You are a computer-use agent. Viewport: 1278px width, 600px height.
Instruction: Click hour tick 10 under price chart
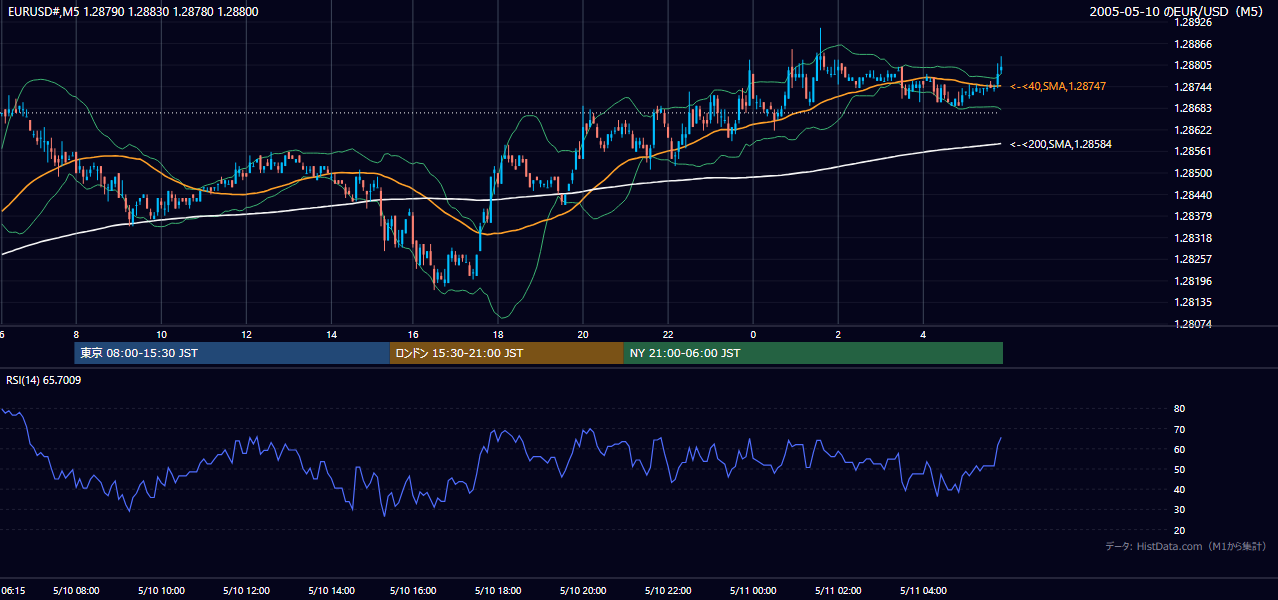[161, 335]
